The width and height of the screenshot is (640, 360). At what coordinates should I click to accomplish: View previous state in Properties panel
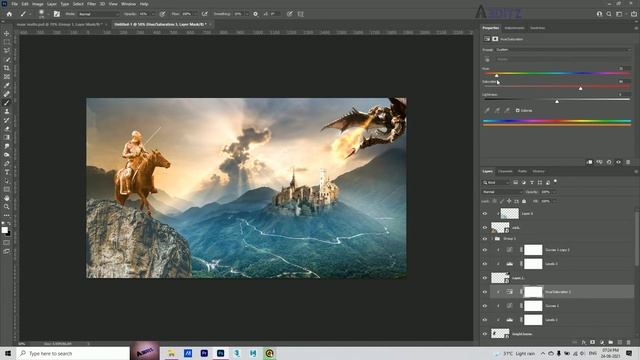(599, 162)
